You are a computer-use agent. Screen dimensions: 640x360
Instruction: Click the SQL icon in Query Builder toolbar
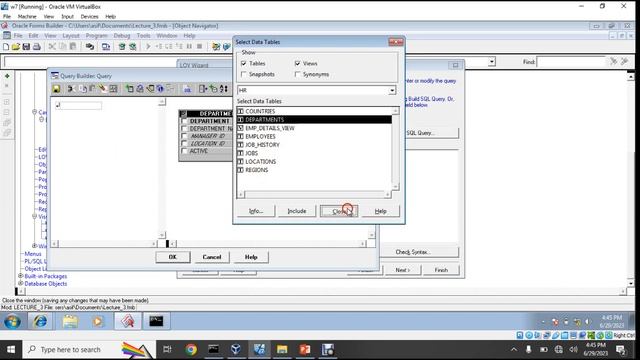tap(187, 89)
